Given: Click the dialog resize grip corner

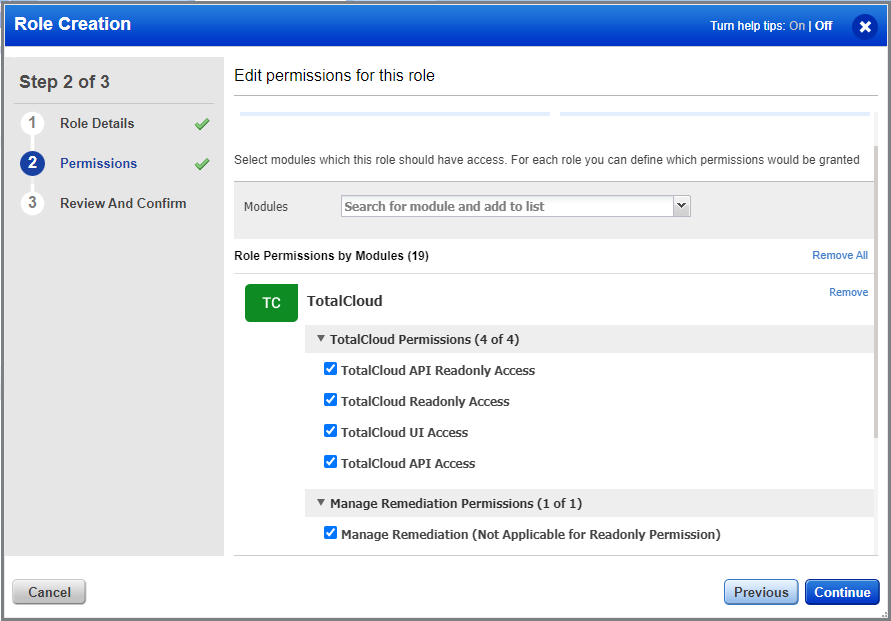Looking at the screenshot, I should pyautogui.click(x=883, y=614).
